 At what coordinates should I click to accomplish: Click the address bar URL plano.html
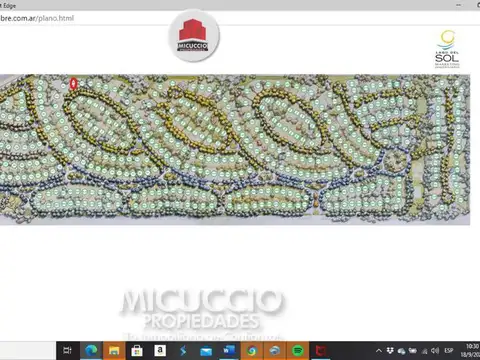point(37,18)
